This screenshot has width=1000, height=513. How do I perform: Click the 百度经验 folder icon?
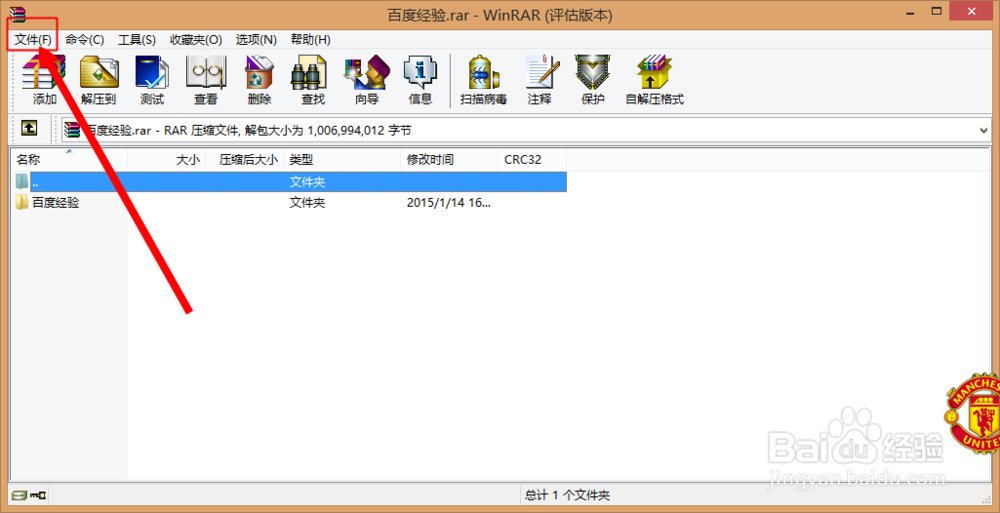pos(22,203)
